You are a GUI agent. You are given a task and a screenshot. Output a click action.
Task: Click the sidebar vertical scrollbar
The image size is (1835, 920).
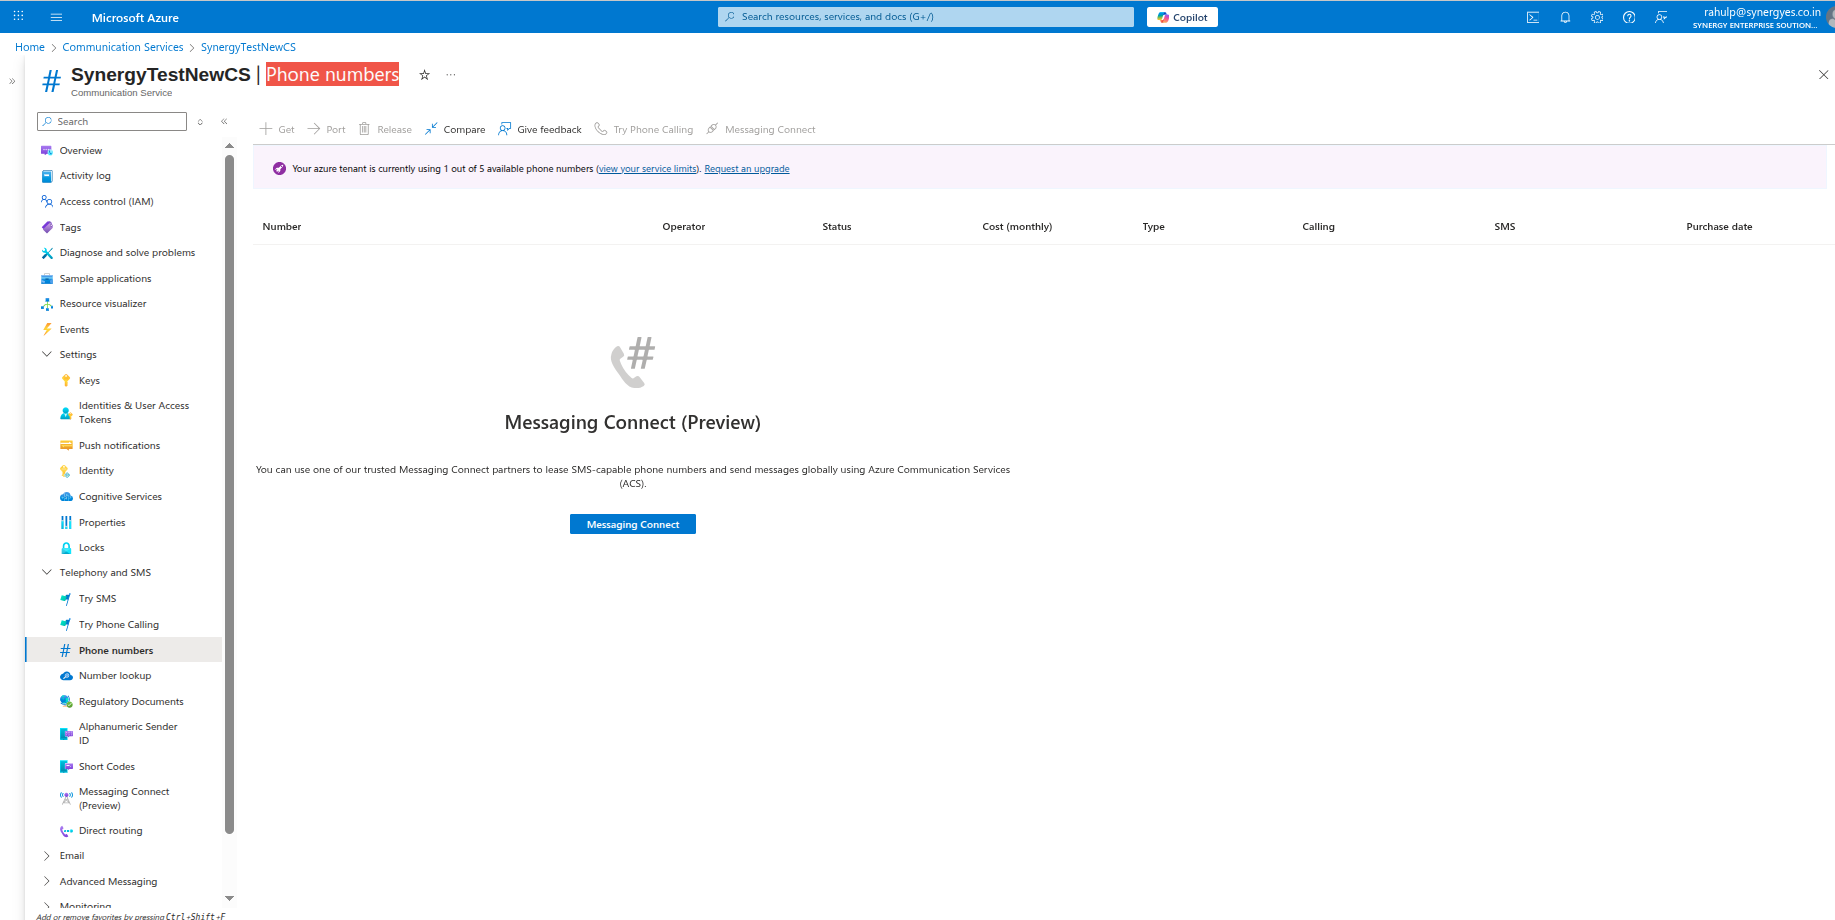pyautogui.click(x=229, y=495)
